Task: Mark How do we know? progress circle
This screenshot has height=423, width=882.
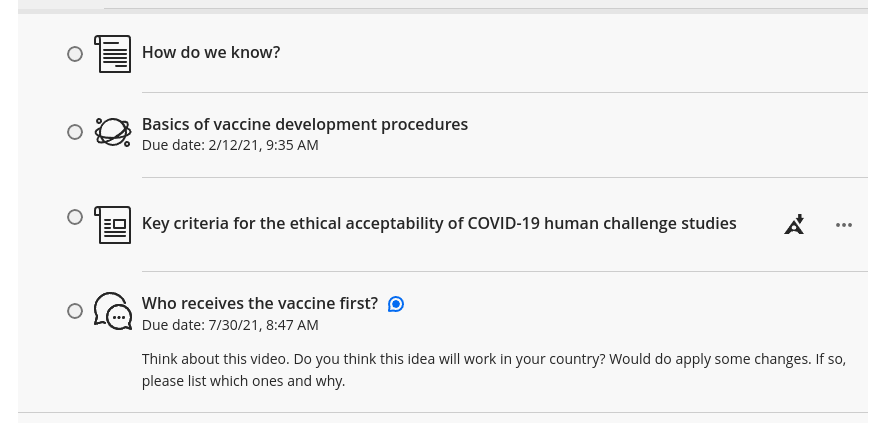Action: 75,54
